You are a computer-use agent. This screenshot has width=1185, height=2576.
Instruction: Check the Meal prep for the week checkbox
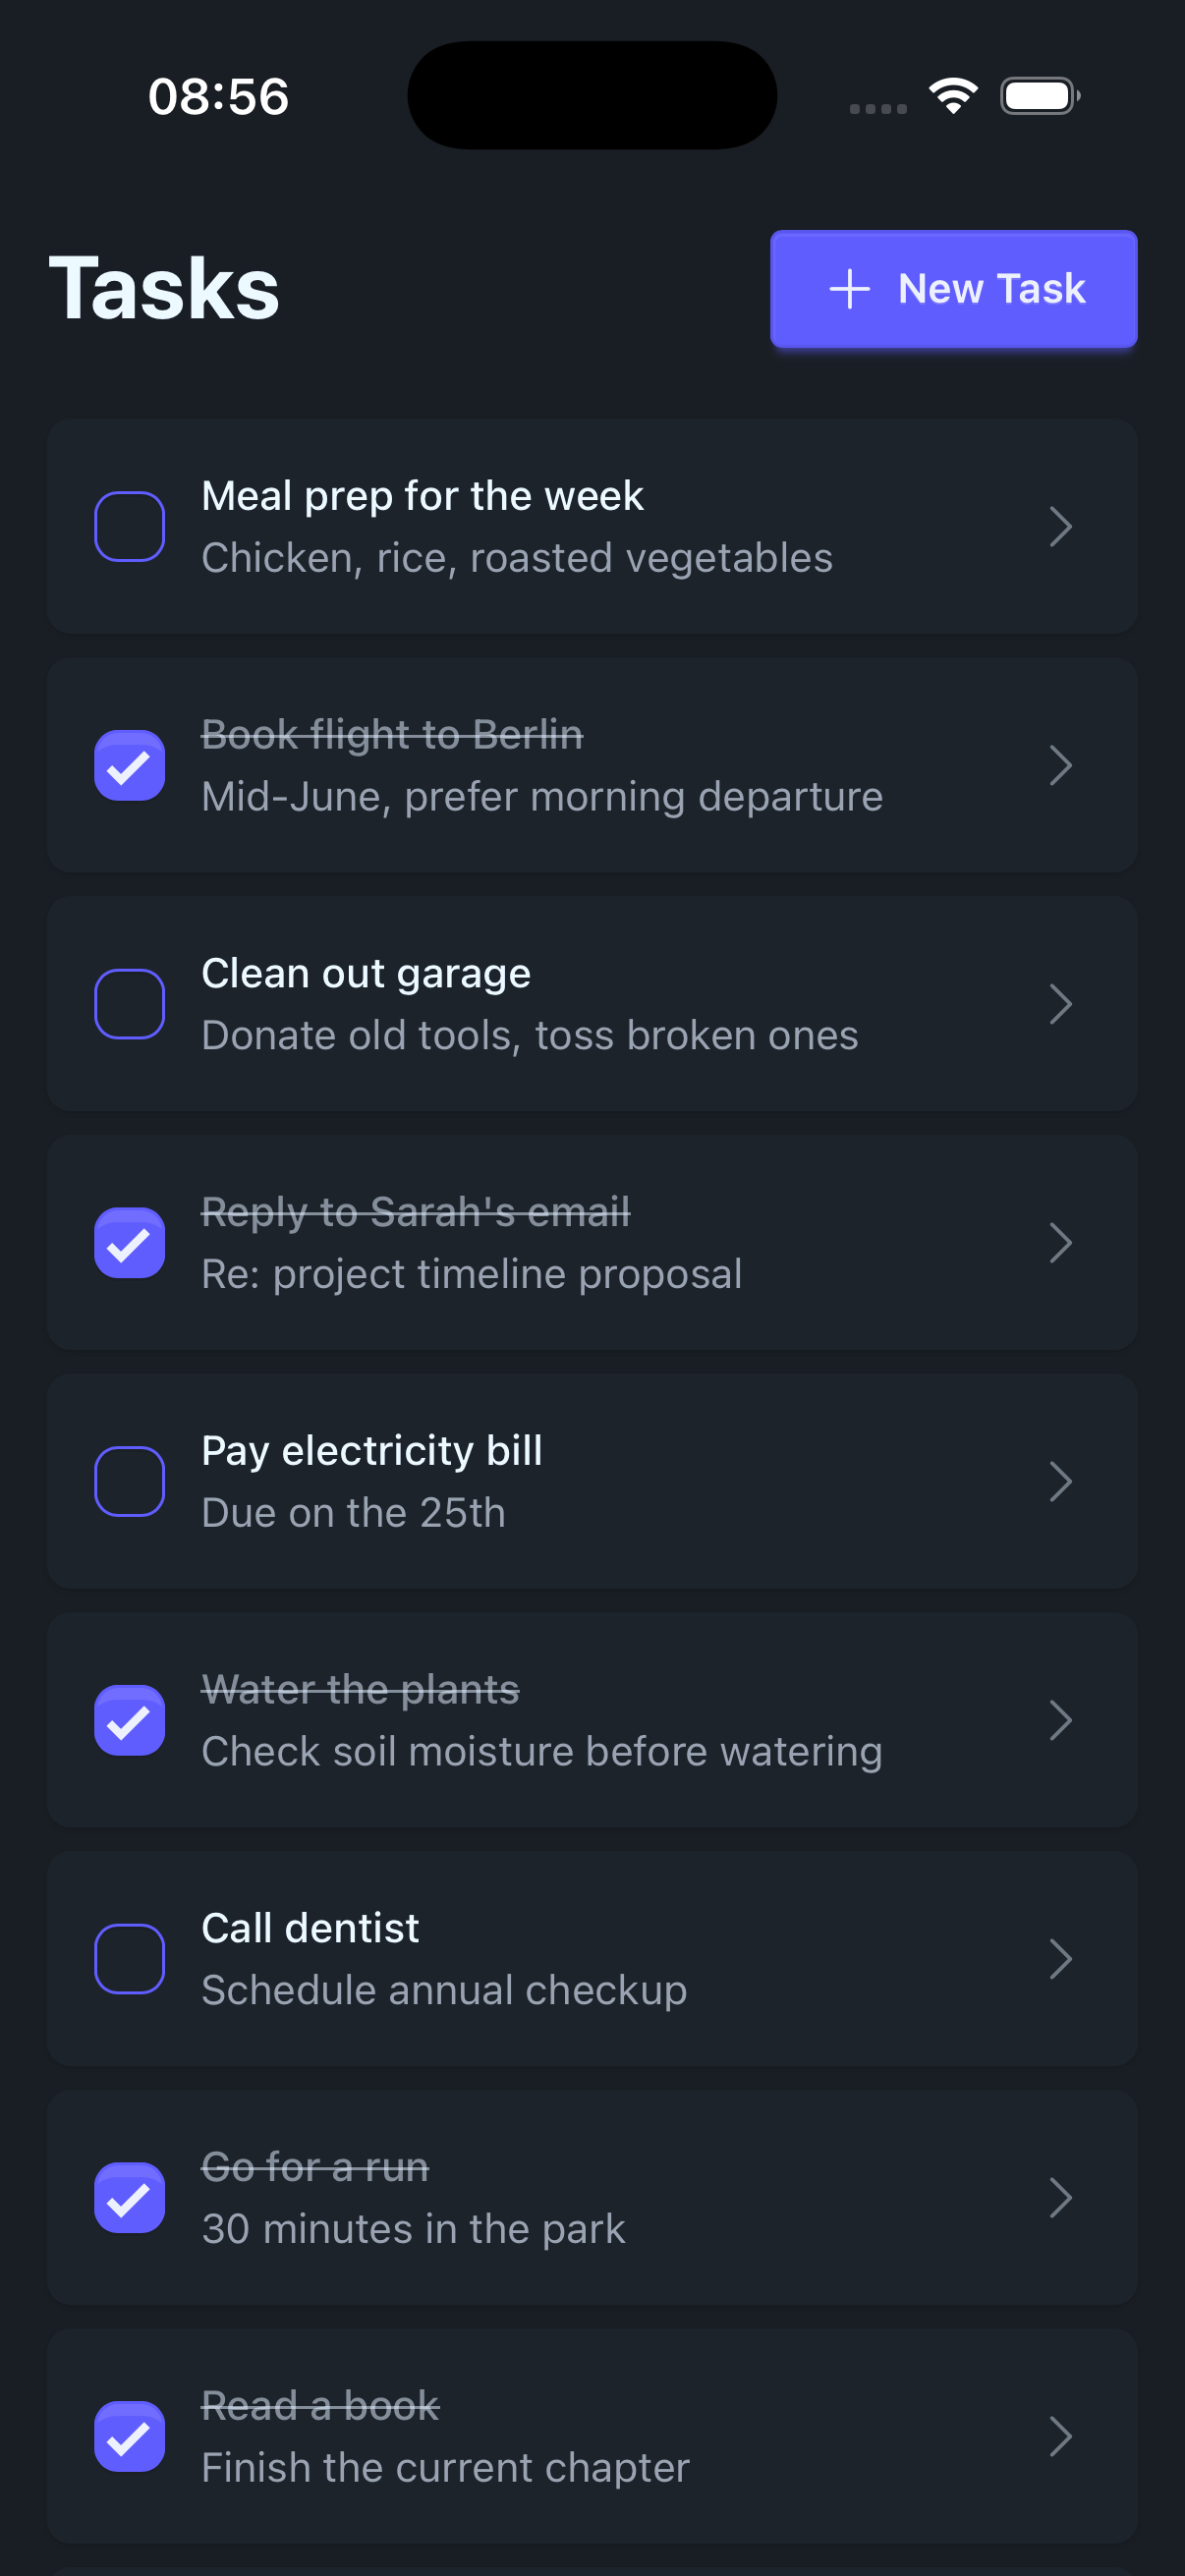130,527
